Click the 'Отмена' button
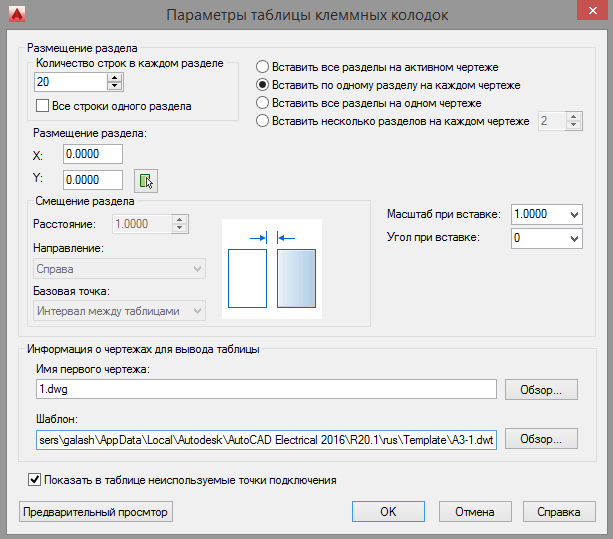Image resolution: width=613 pixels, height=539 pixels. pos(475,512)
